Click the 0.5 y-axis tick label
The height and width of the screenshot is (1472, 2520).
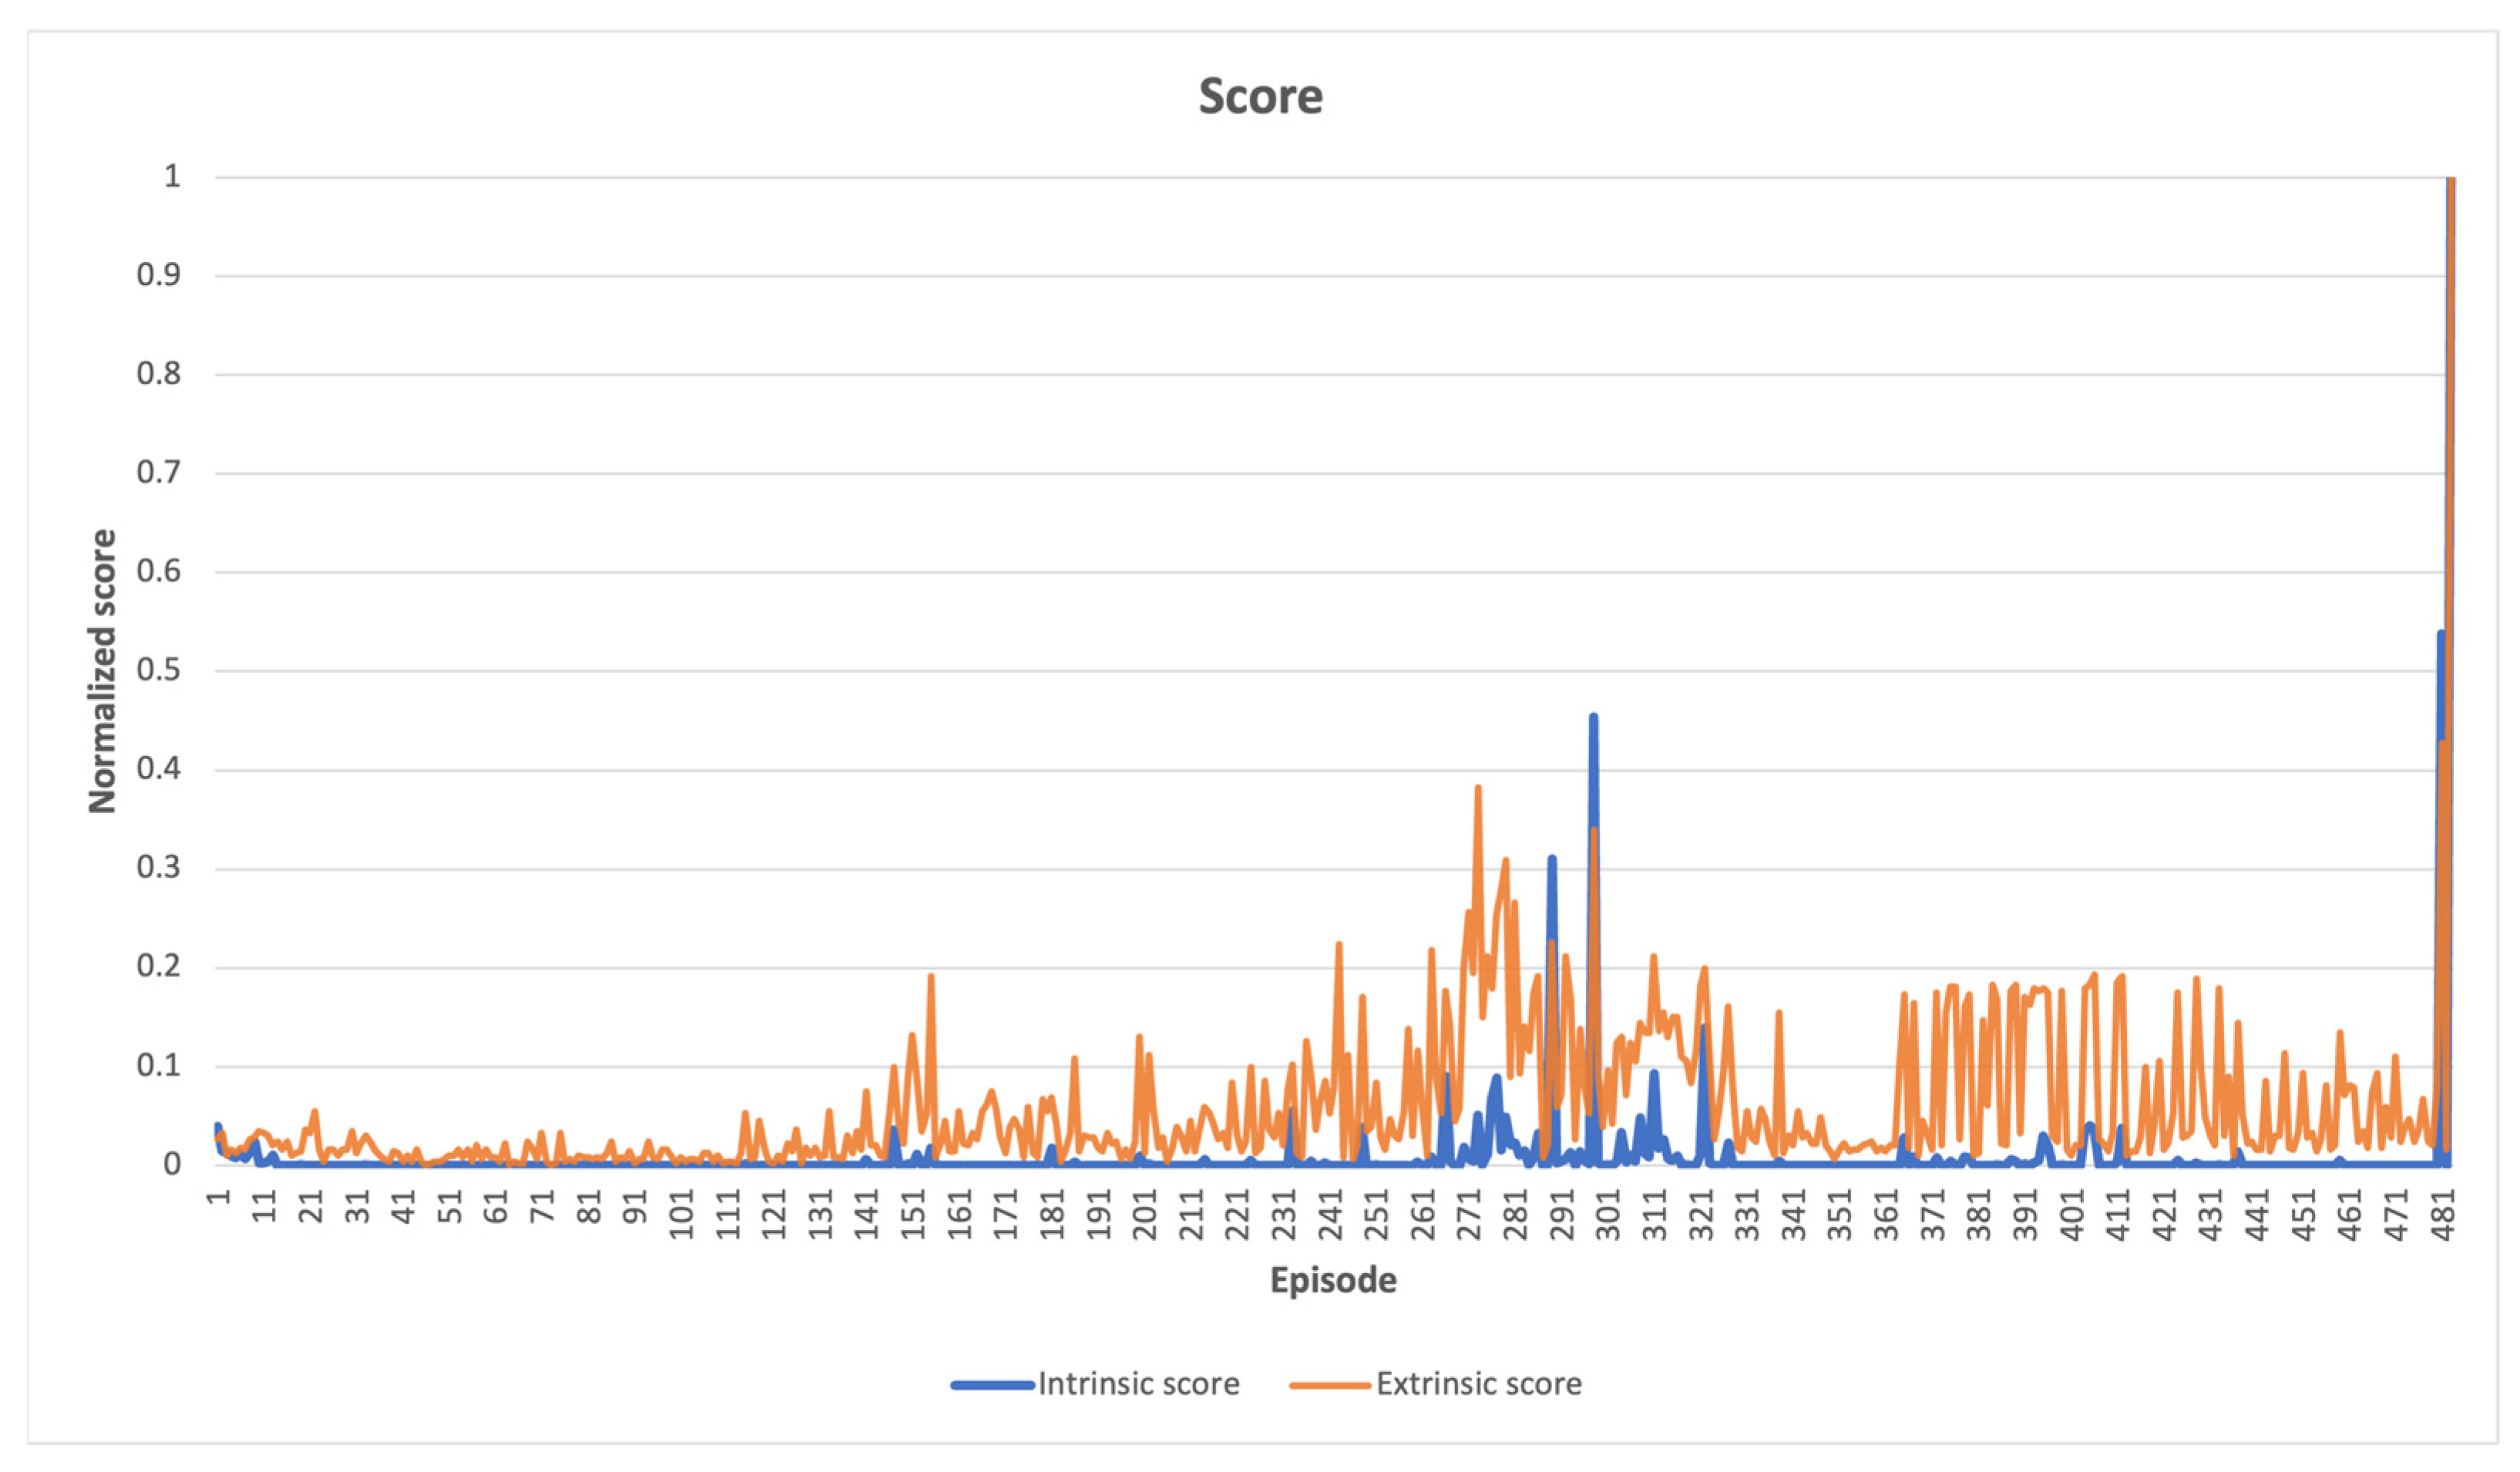[158, 670]
